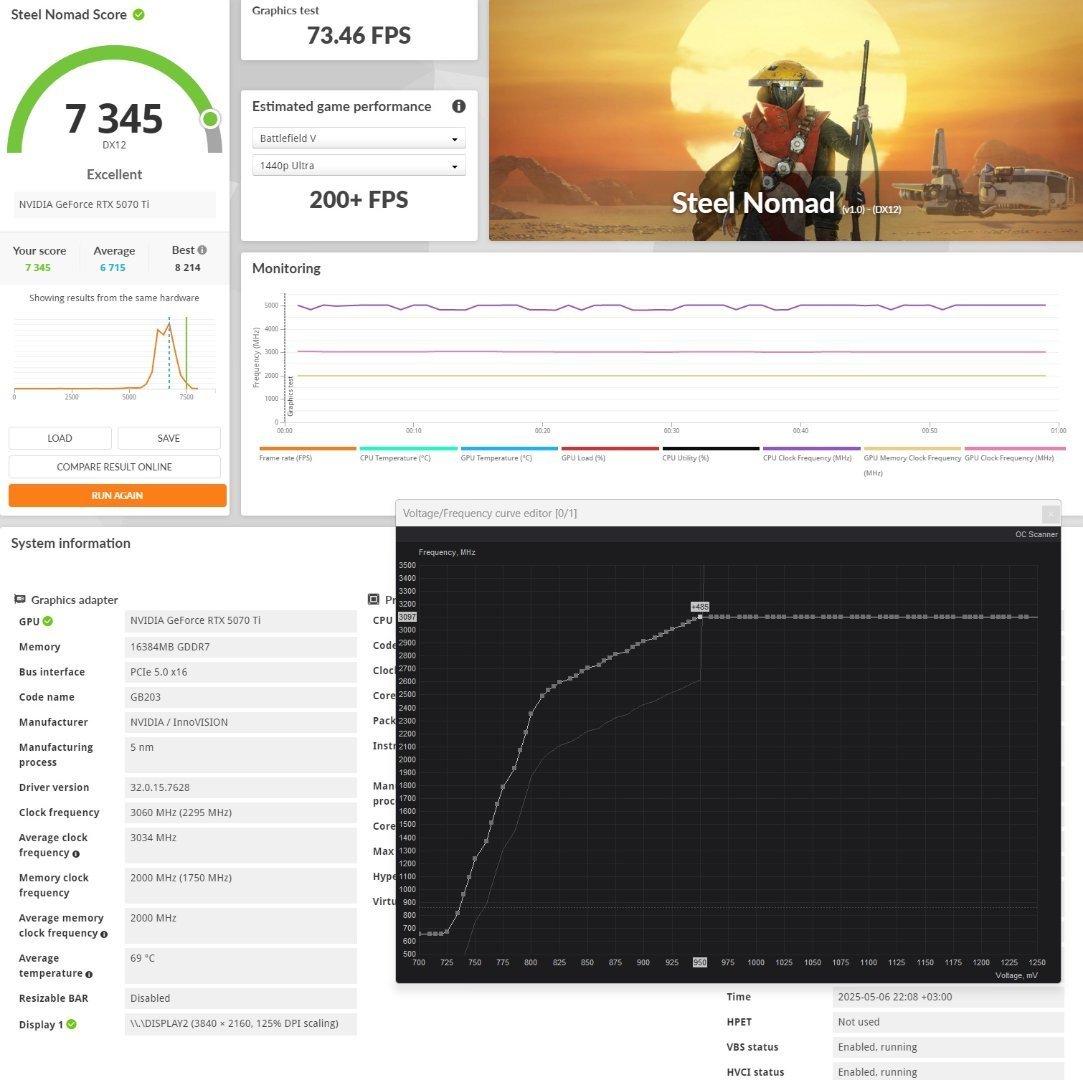Click the DISPLAY2 3840 × 2160 value
The image size is (1083, 1080).
(240, 1023)
